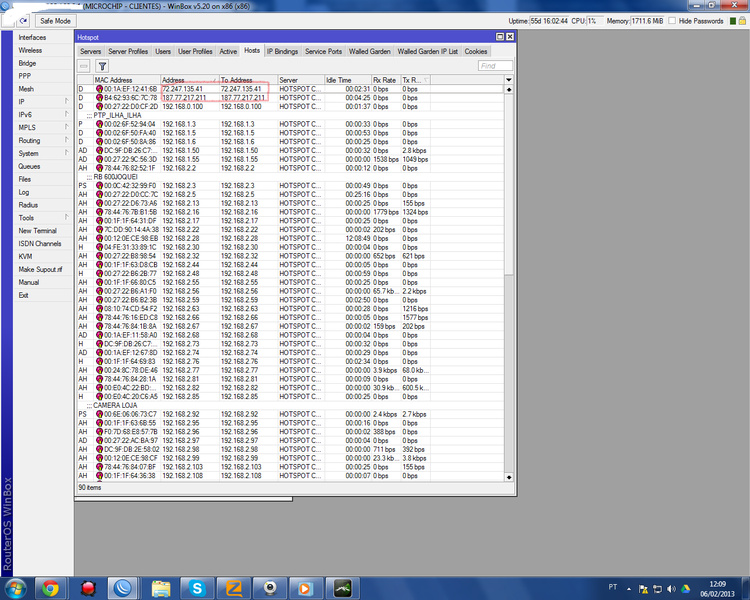Sort by the MAC Address column header
The width and height of the screenshot is (750, 600).
[x=127, y=80]
